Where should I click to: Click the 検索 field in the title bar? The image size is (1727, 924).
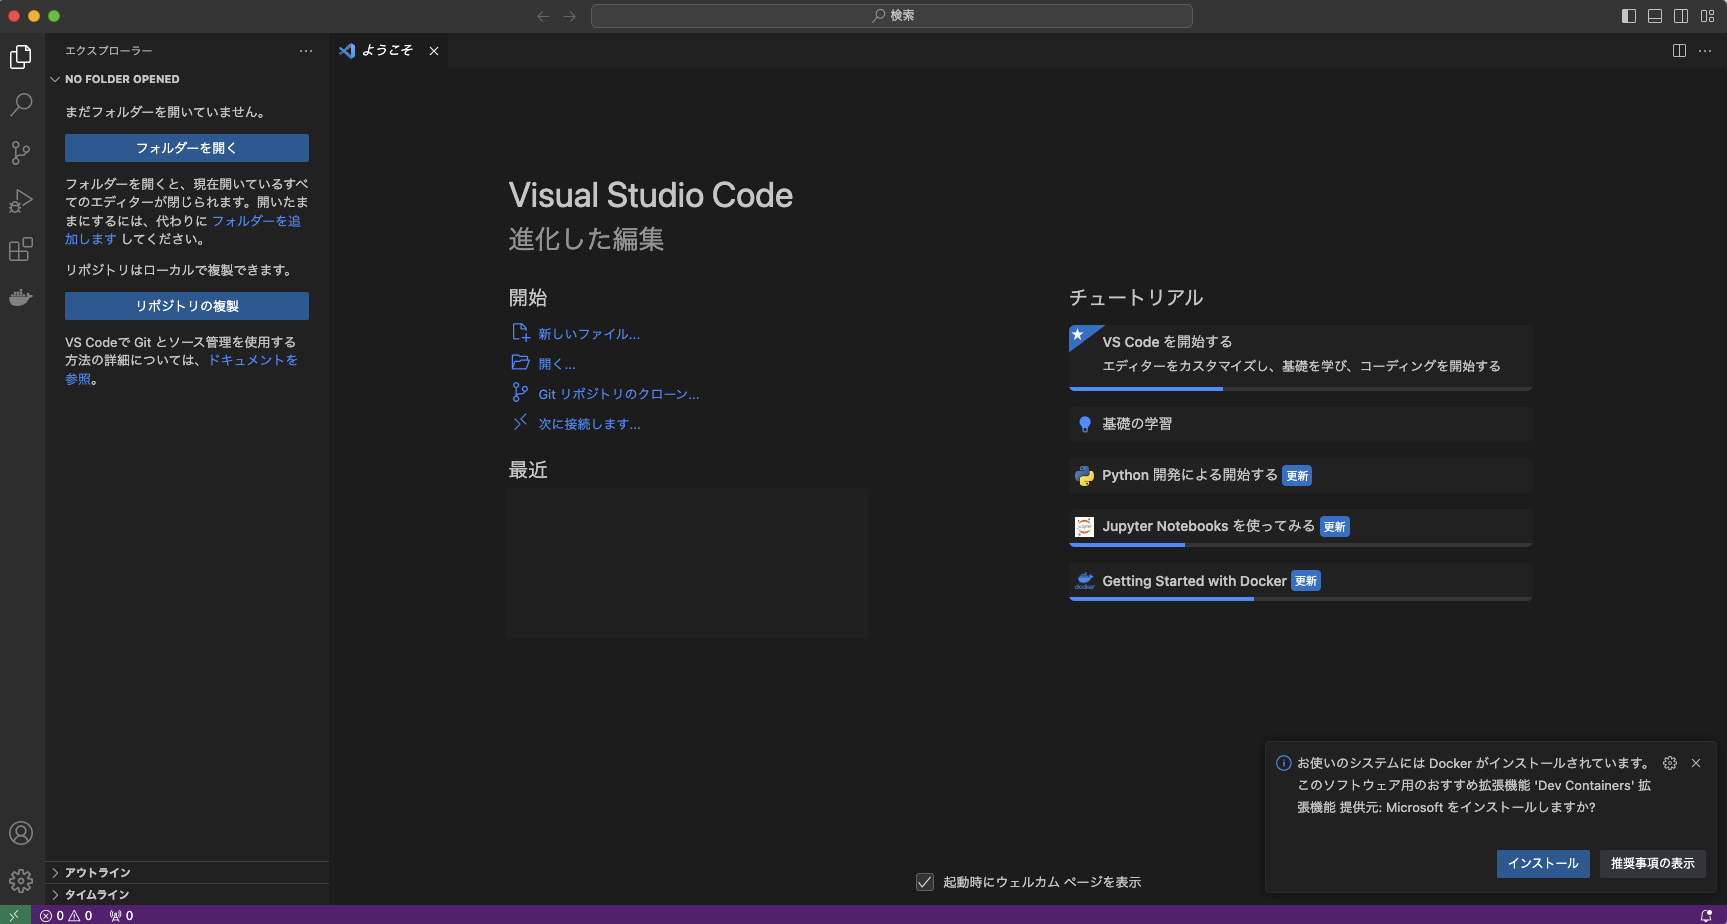point(891,16)
